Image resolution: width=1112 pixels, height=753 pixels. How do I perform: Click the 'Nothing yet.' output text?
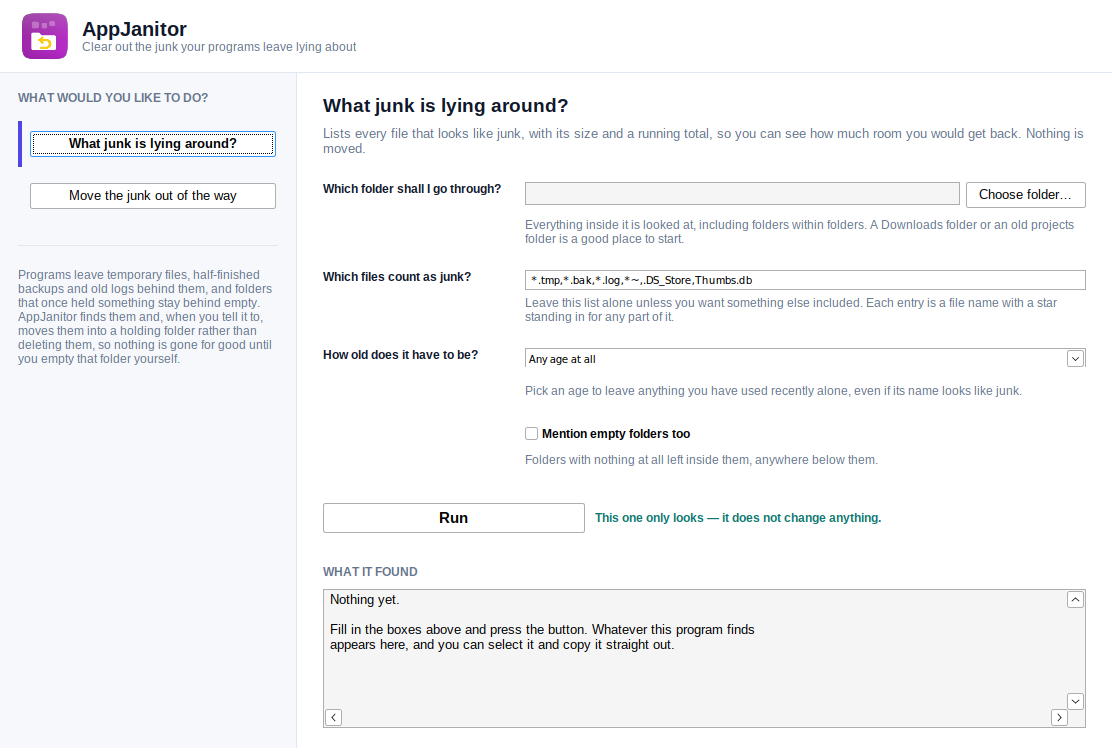[365, 600]
